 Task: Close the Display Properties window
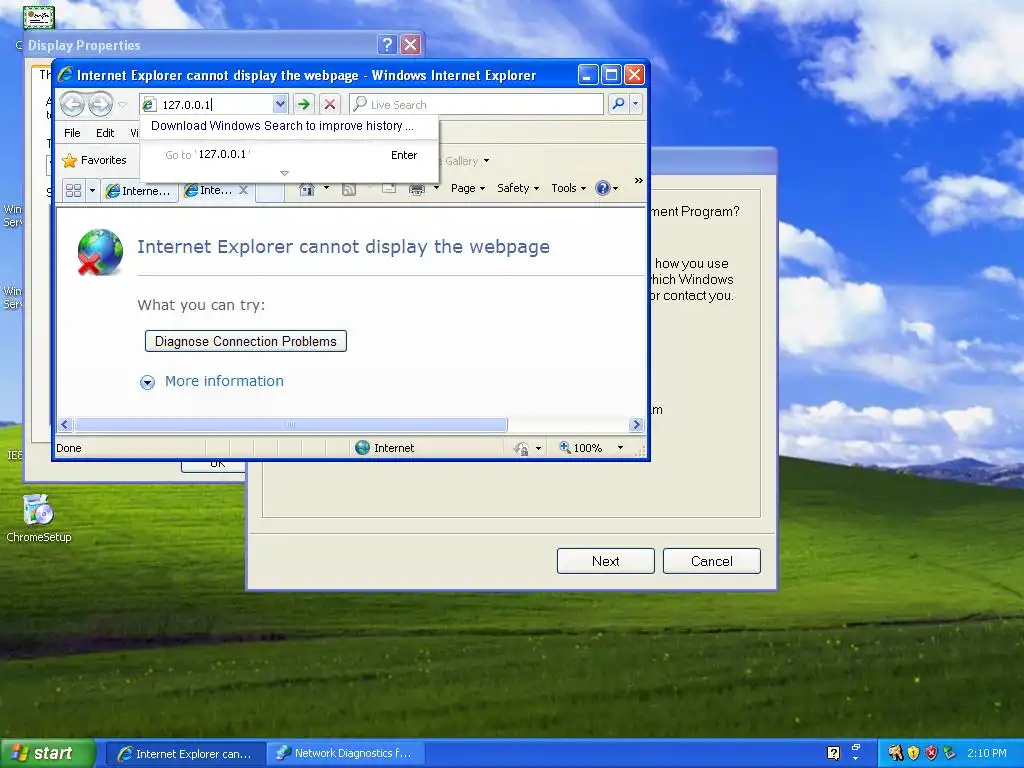click(x=410, y=44)
